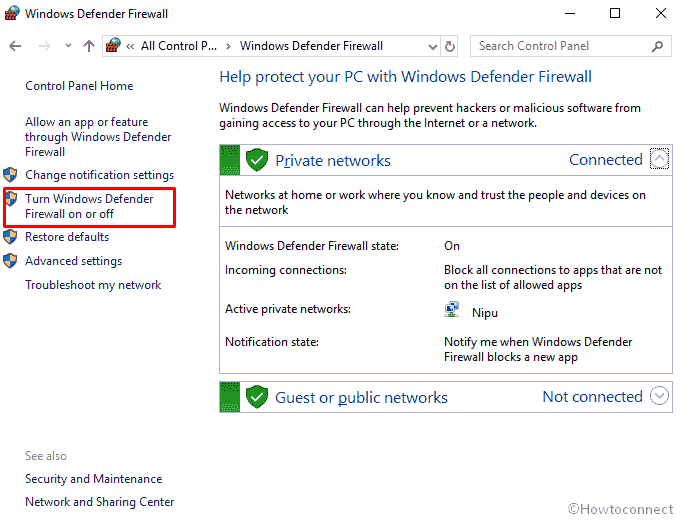Click the search magnifier icon
The width and height of the screenshot is (682, 523).
(657, 46)
